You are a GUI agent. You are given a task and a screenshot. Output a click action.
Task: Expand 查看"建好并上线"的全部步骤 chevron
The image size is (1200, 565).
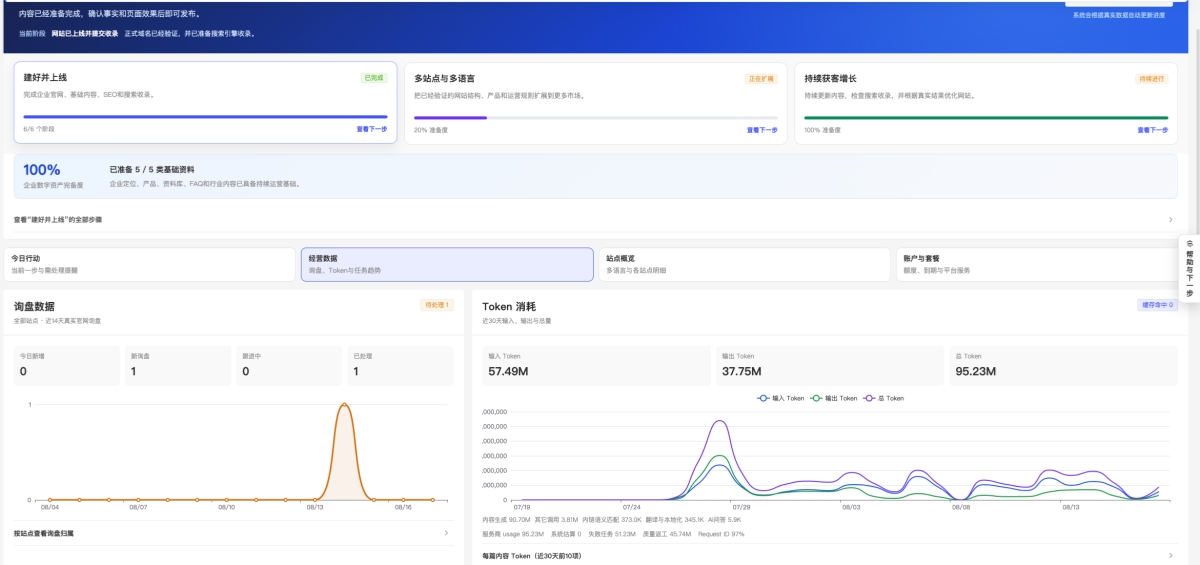click(x=1171, y=219)
